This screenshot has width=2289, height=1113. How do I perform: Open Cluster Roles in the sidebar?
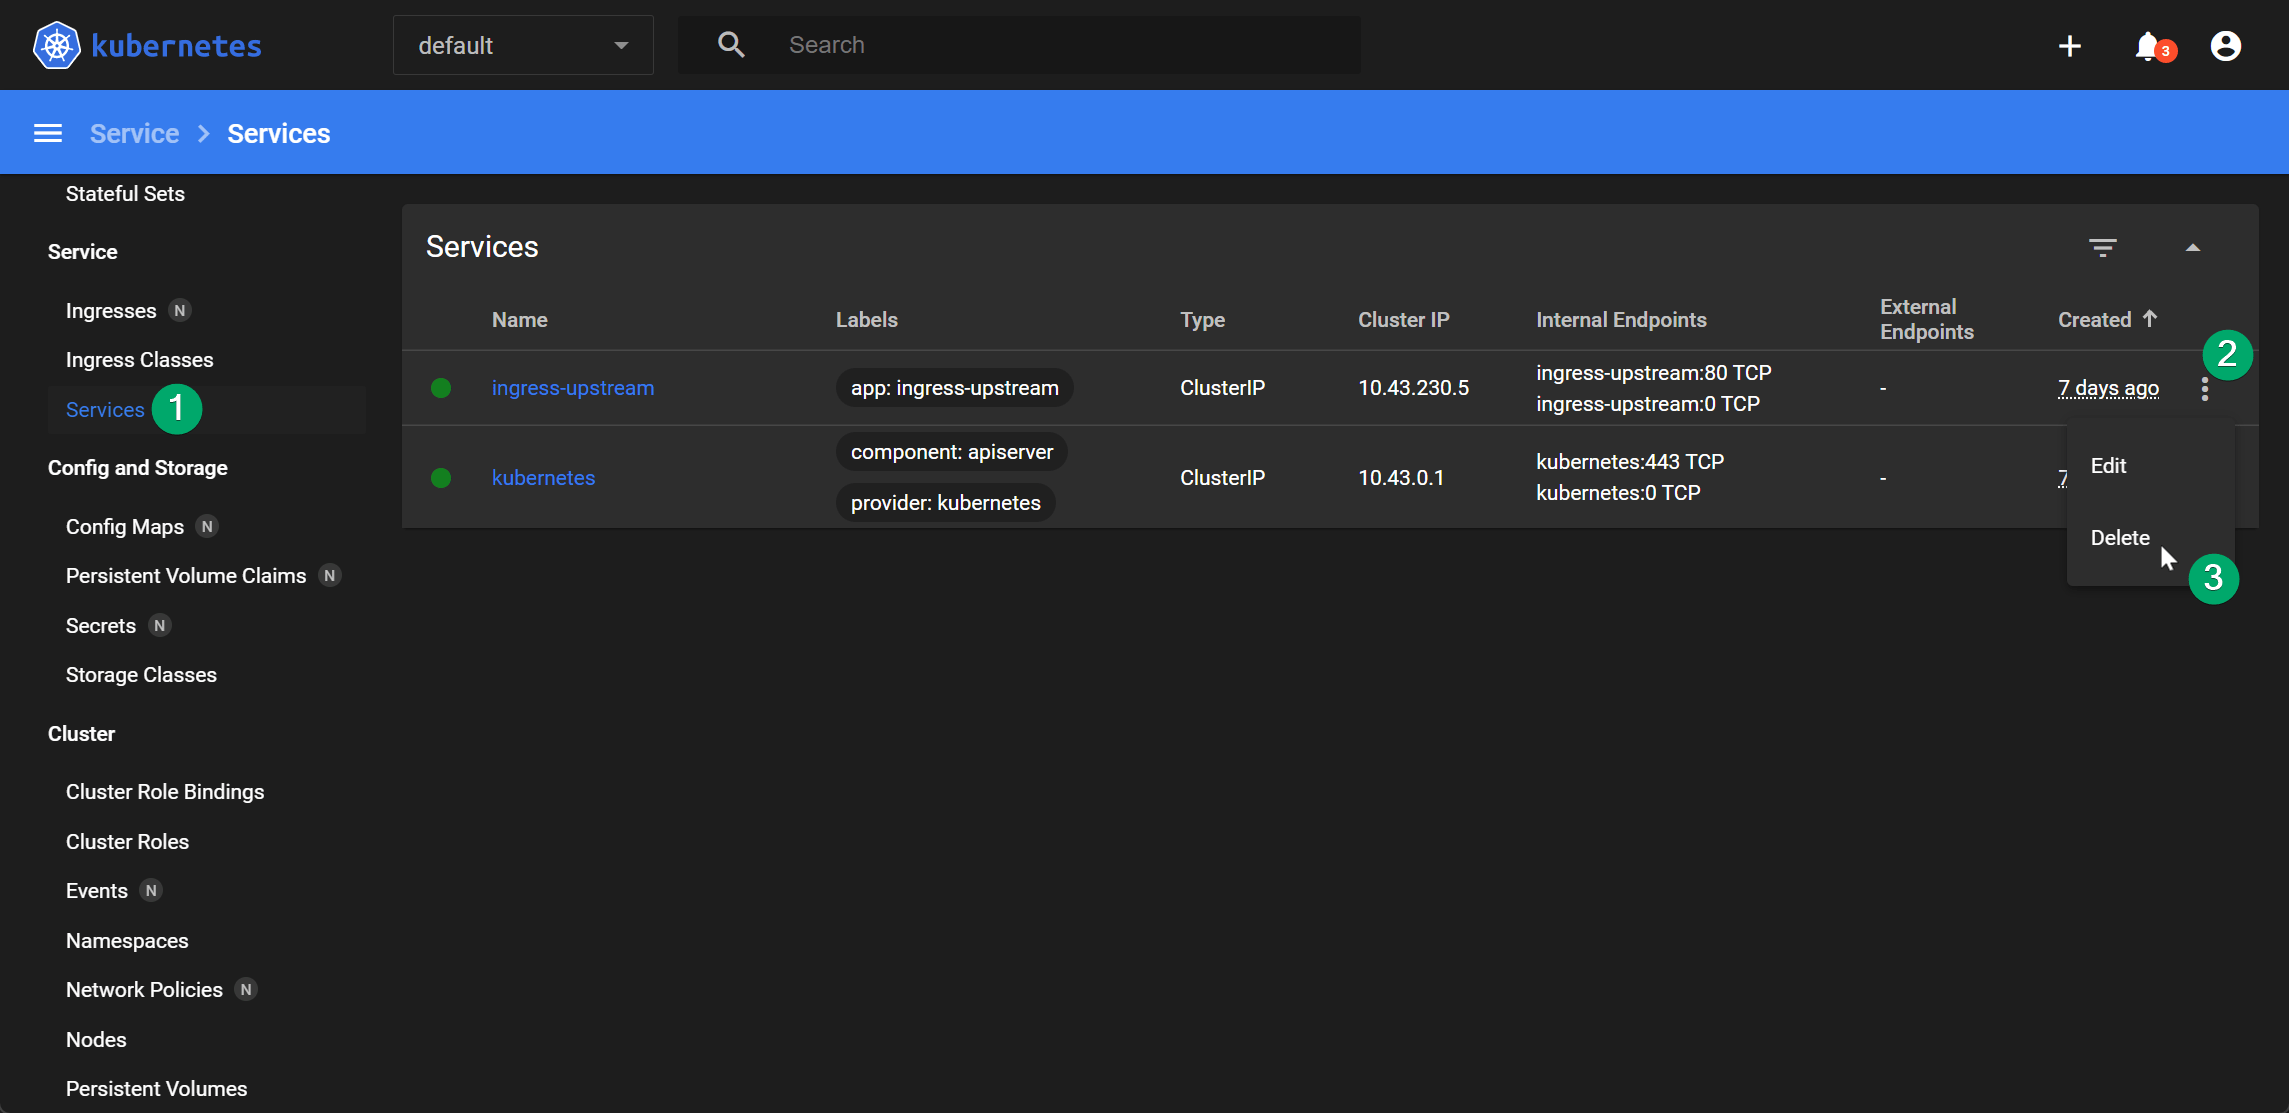[127, 842]
